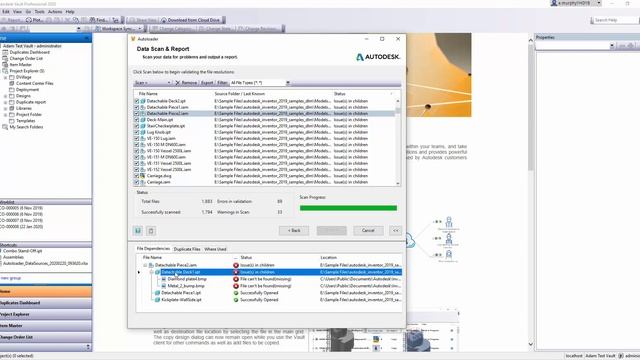Uncheck the VE-150 Lug.iam checkbox
Image resolution: width=640 pixels, height=360 pixels.
[x=136, y=138]
